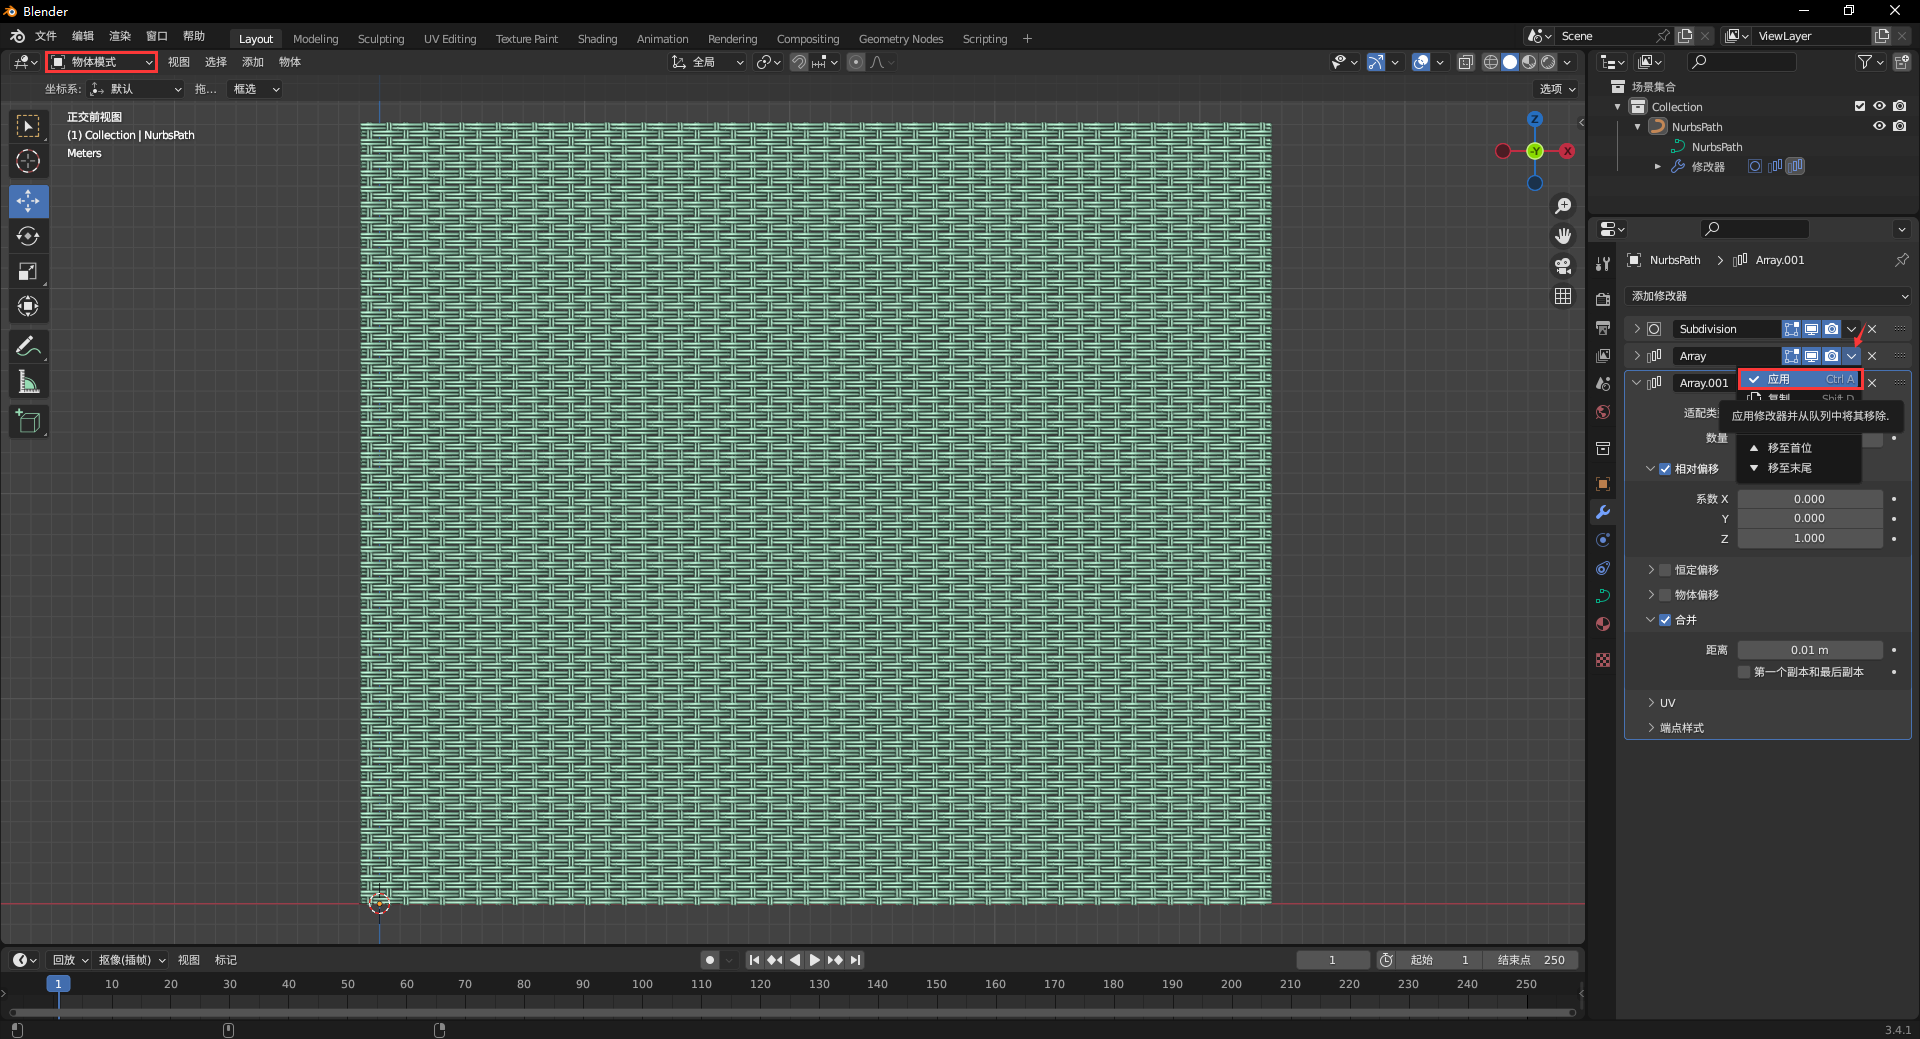Switch to solid viewport shading

point(1510,62)
